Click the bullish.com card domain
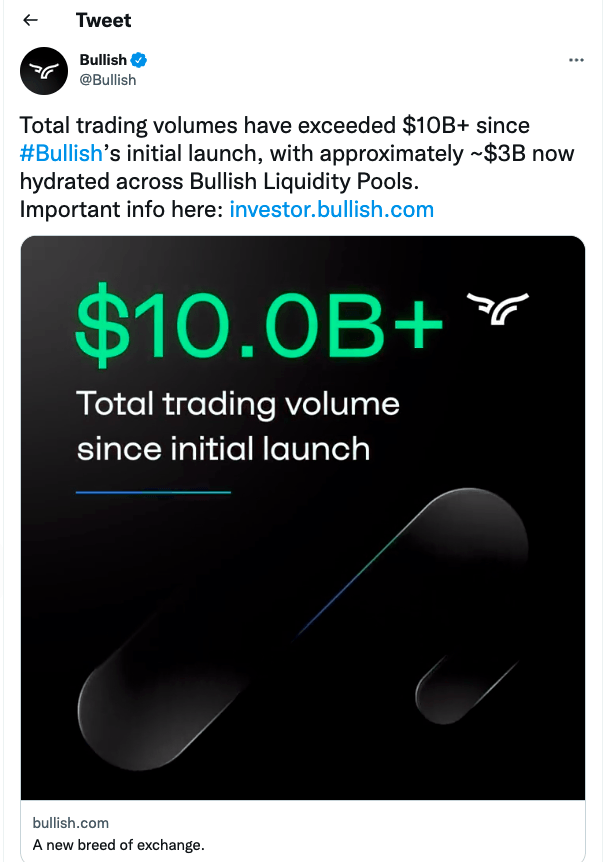 70,823
